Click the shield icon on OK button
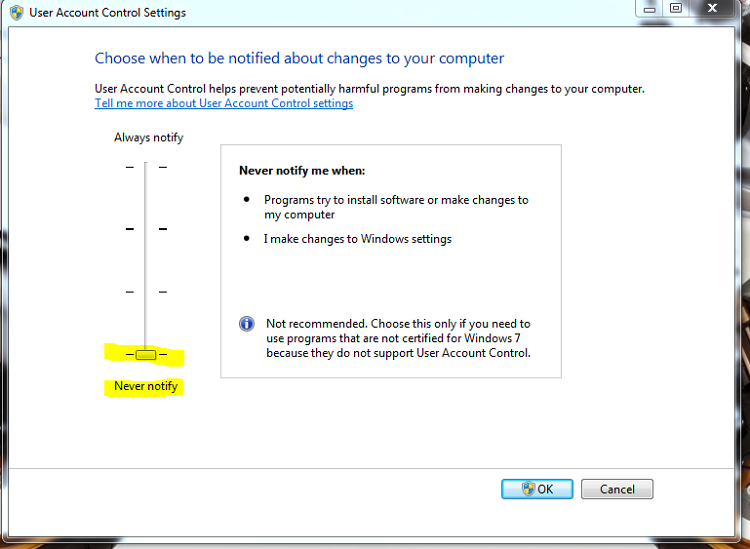Image resolution: width=750 pixels, height=549 pixels. coord(527,489)
